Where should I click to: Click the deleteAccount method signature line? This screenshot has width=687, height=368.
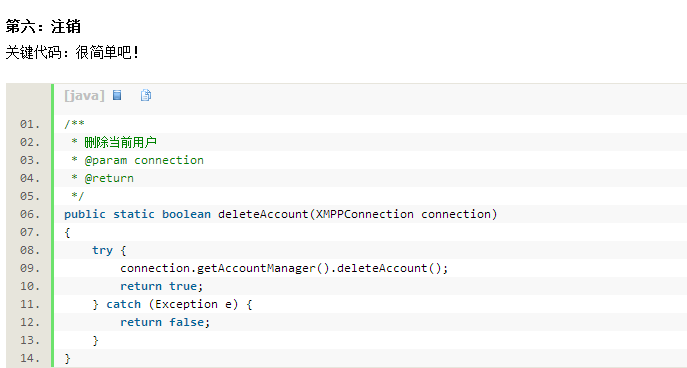pyautogui.click(x=281, y=214)
